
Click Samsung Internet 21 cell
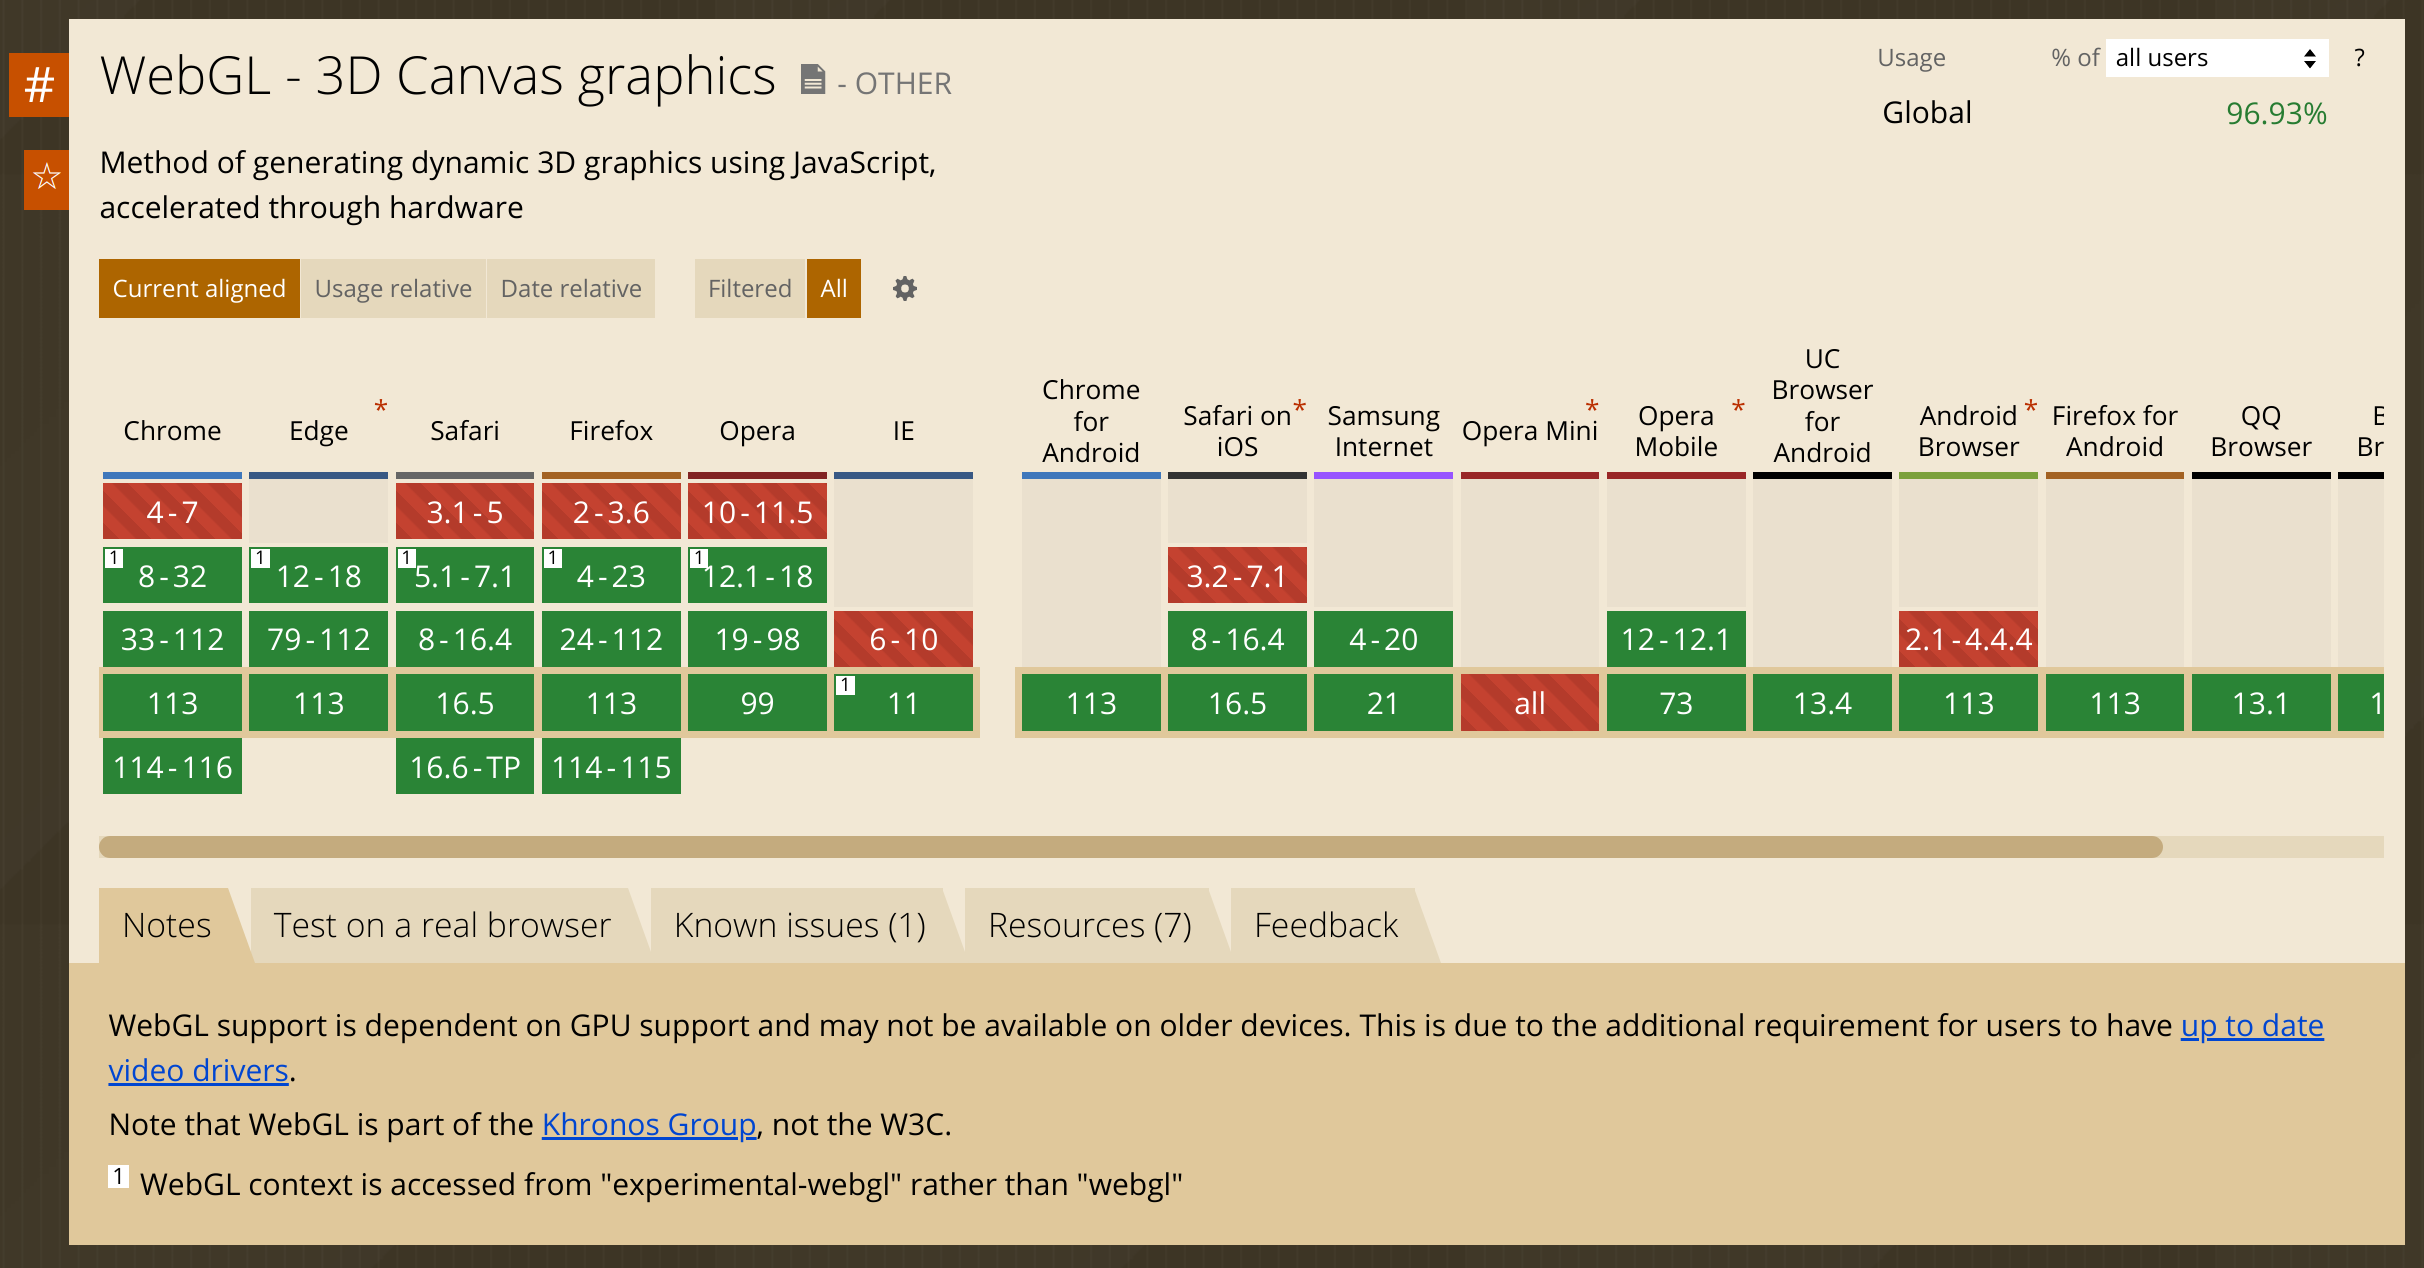click(1383, 703)
